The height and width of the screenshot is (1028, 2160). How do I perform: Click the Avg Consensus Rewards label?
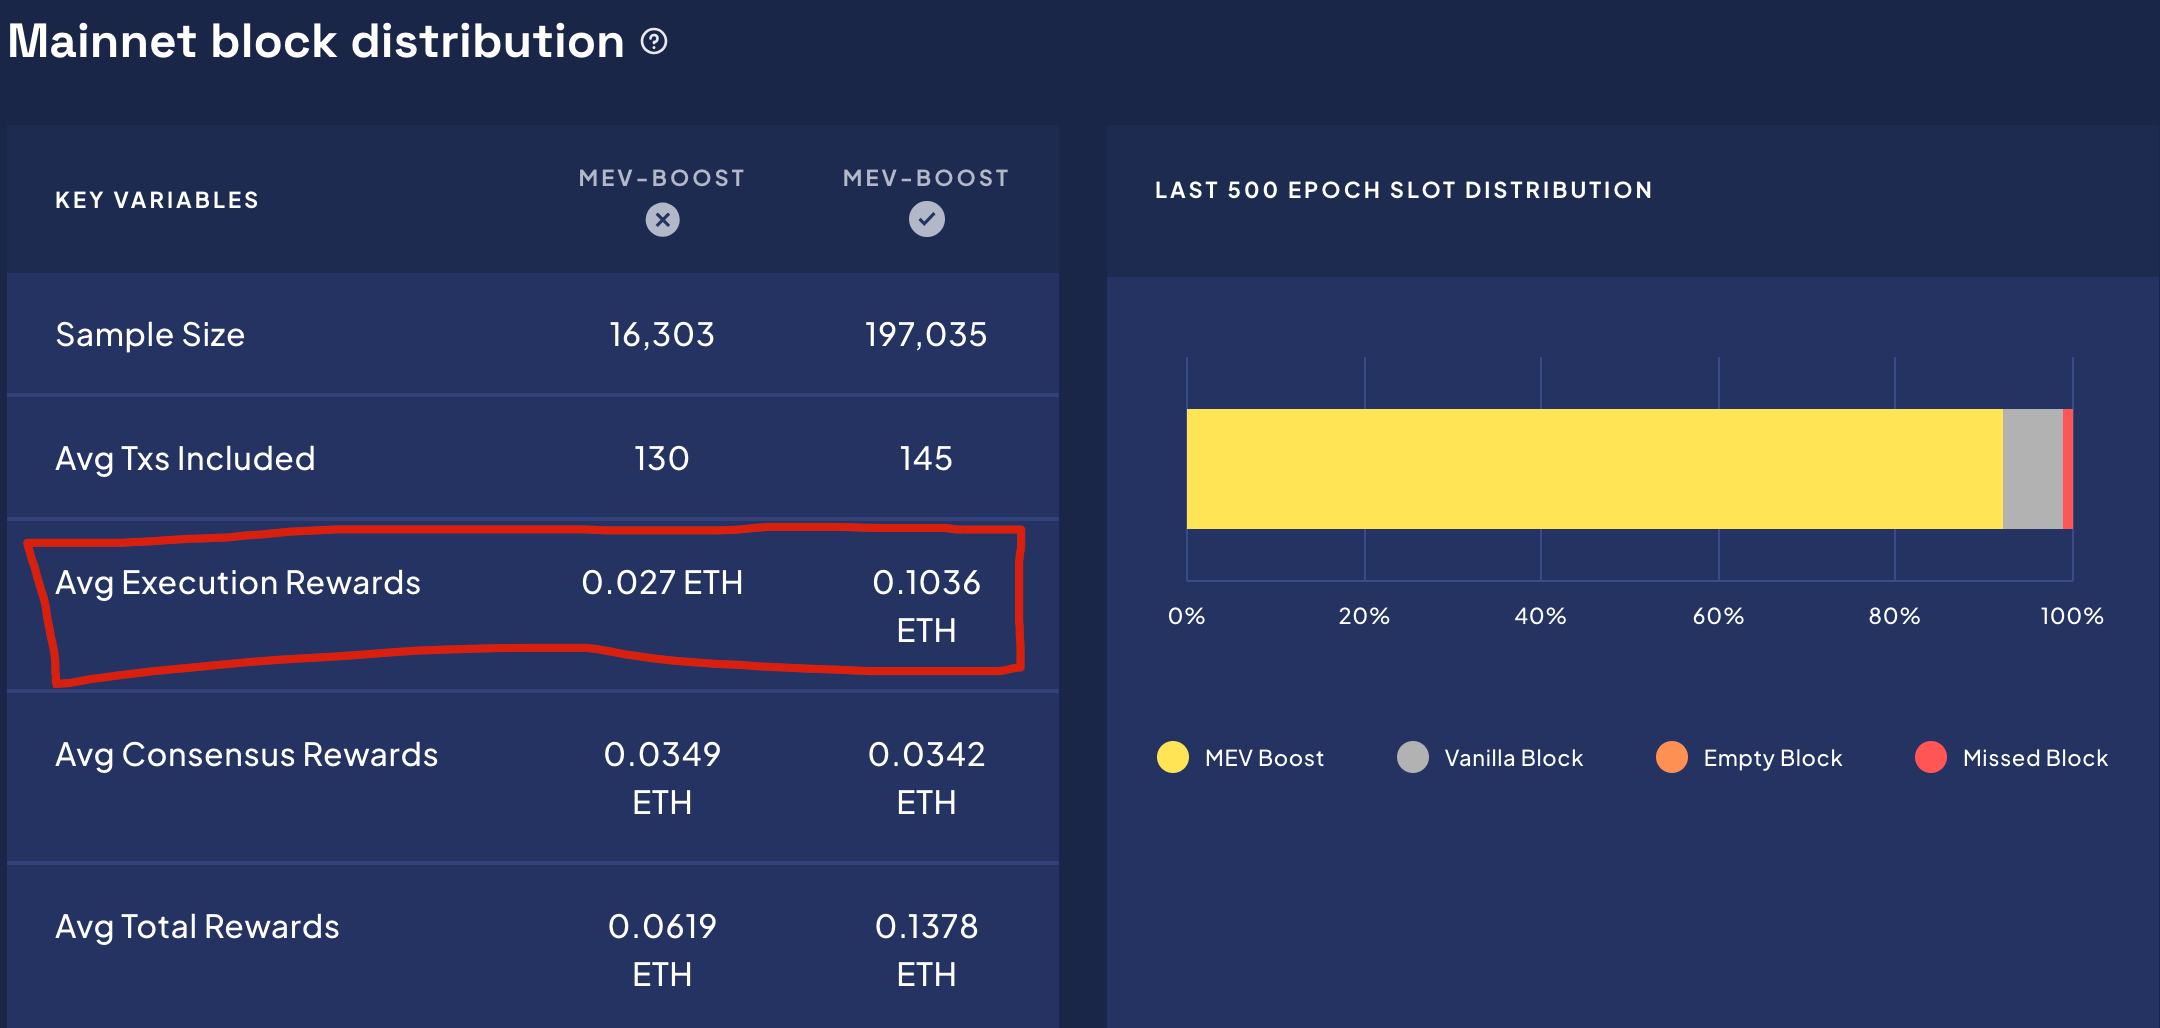(246, 755)
